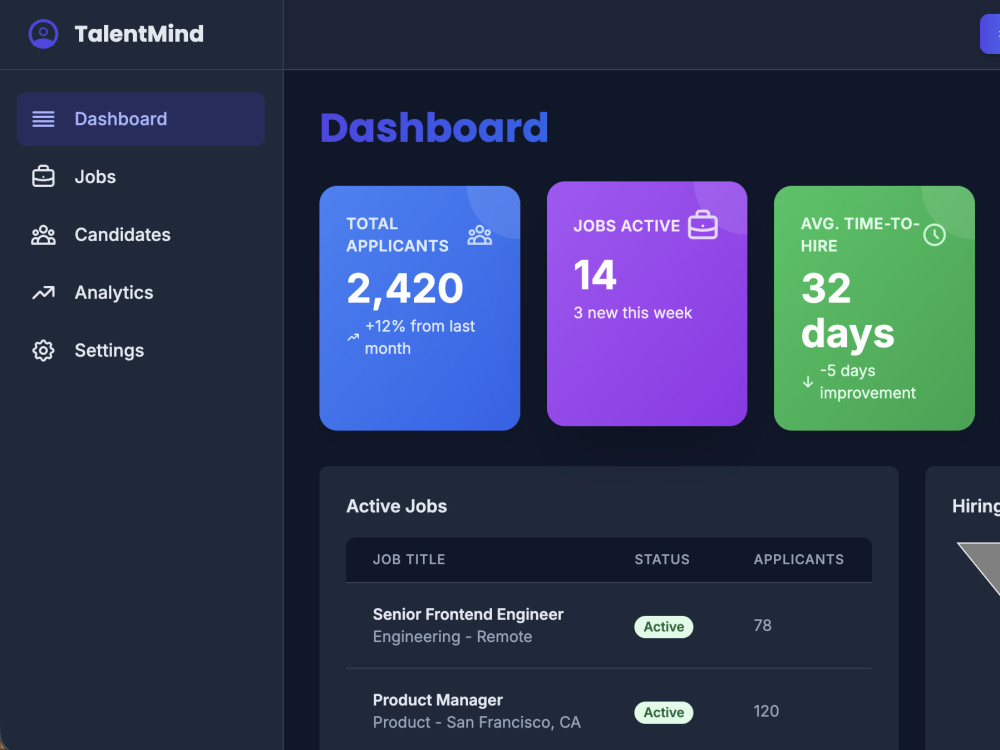The width and height of the screenshot is (1000, 750).
Task: Click the TalentMind logo icon
Action: point(43,34)
